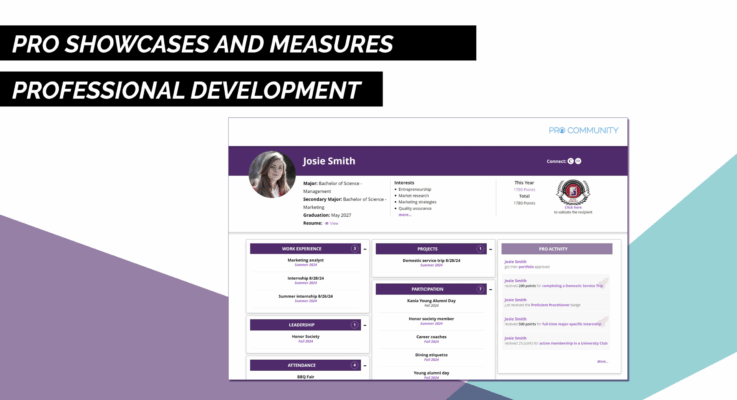Collapse the Projects section

coord(491,248)
